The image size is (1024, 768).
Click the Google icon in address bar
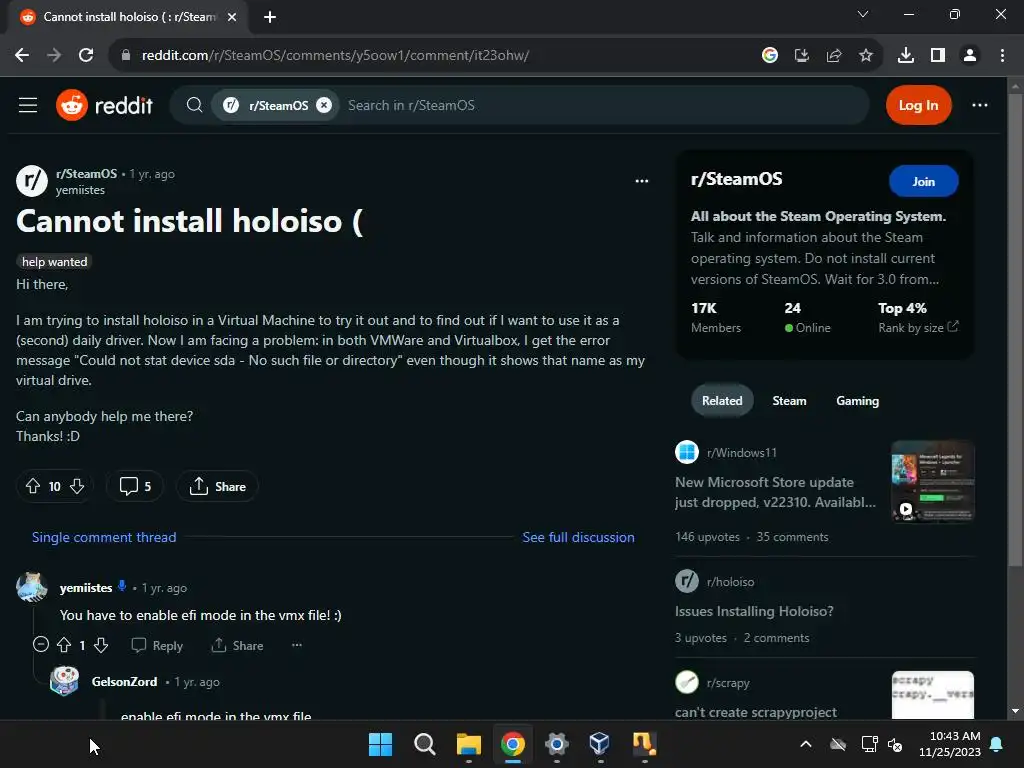[769, 56]
